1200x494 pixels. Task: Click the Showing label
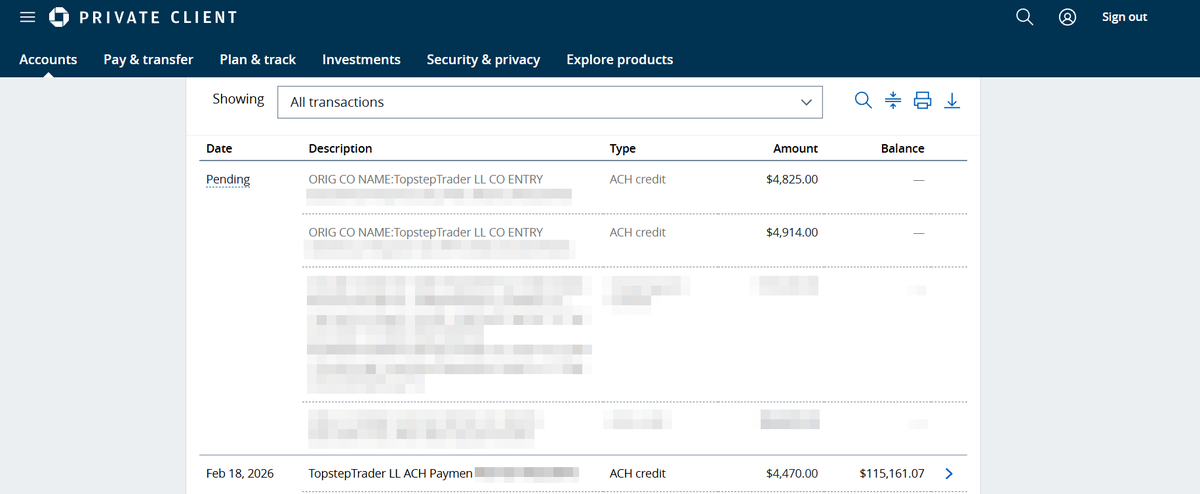point(238,99)
